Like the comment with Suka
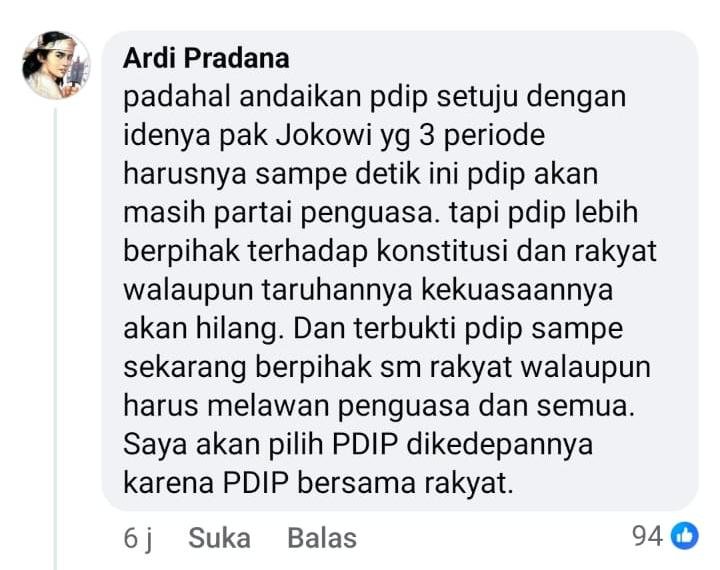This screenshot has width=720, height=570. click(219, 538)
